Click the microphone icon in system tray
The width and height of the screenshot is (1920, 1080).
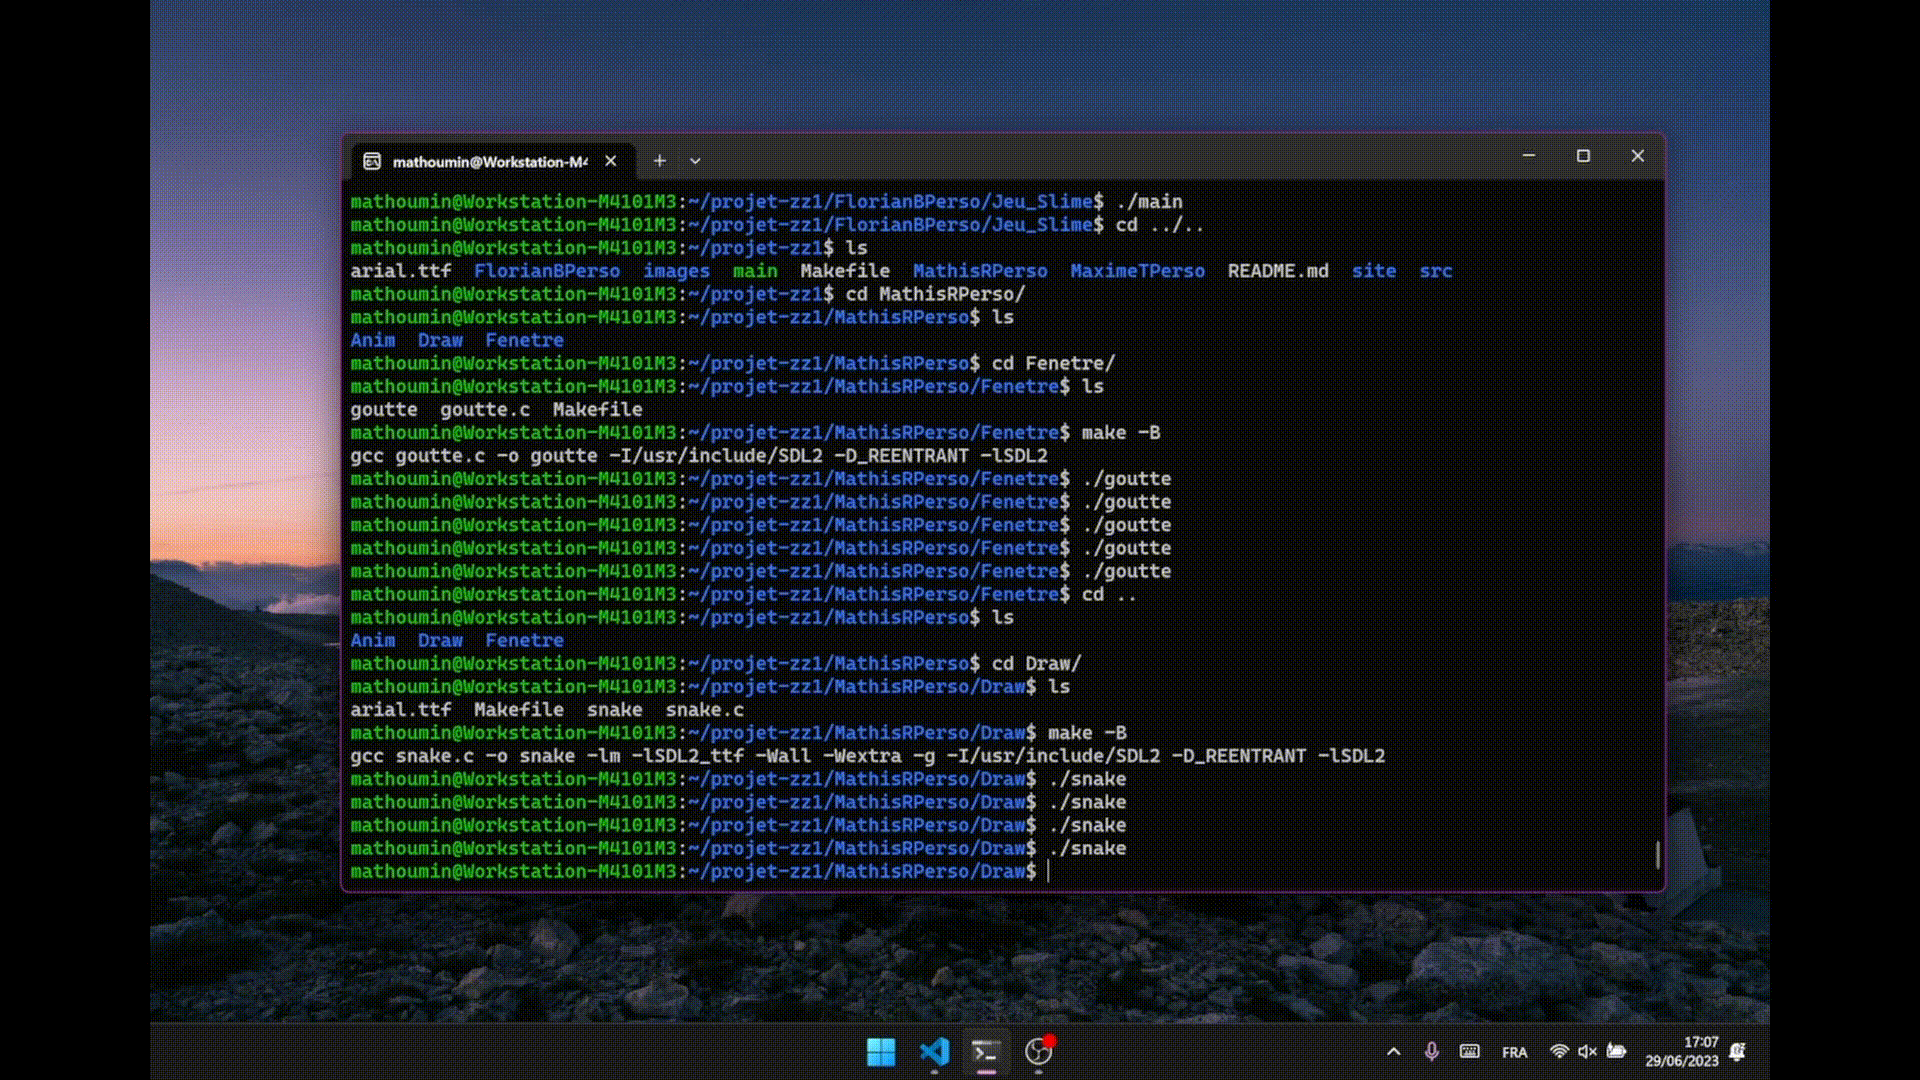pos(1431,1051)
